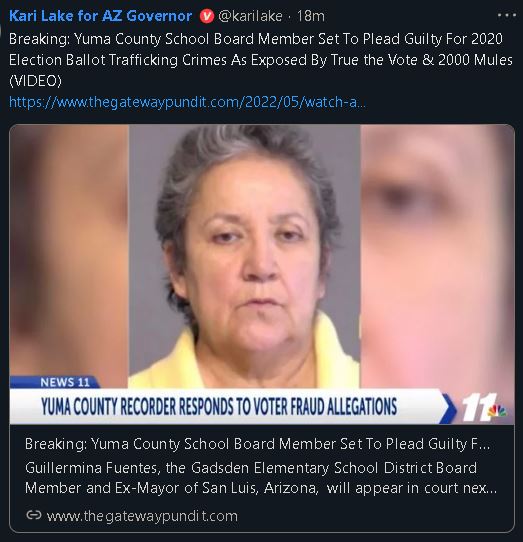523x542 pixels.
Task: Click the red verified badge icon
Action: (x=207, y=16)
